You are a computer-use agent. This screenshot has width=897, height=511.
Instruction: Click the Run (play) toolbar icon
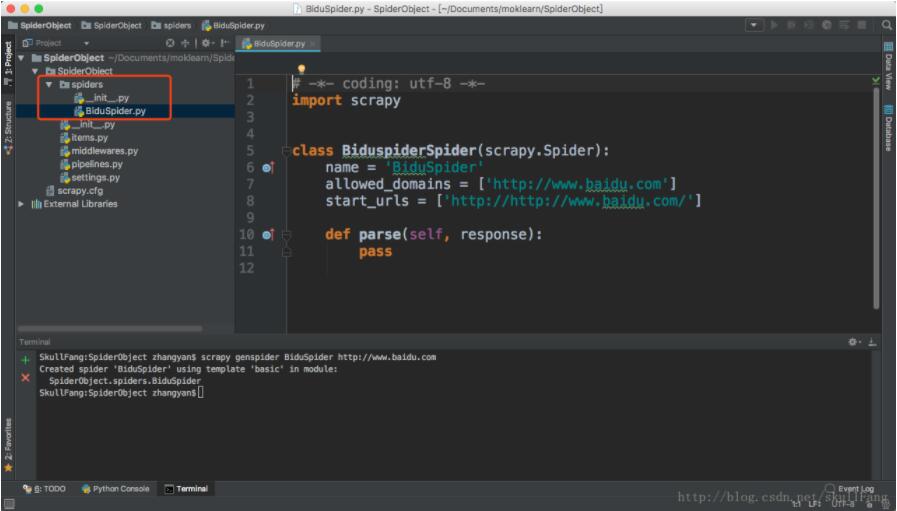click(775, 25)
